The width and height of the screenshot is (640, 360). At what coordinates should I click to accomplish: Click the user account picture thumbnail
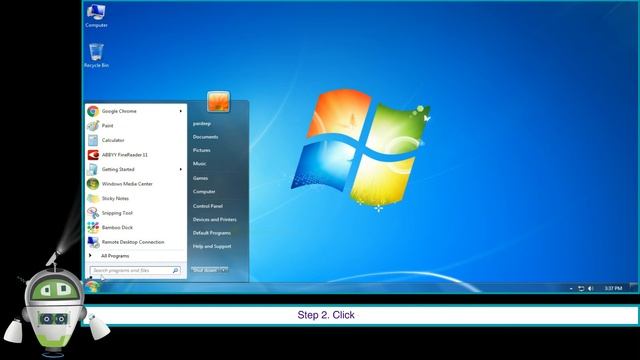[218, 102]
